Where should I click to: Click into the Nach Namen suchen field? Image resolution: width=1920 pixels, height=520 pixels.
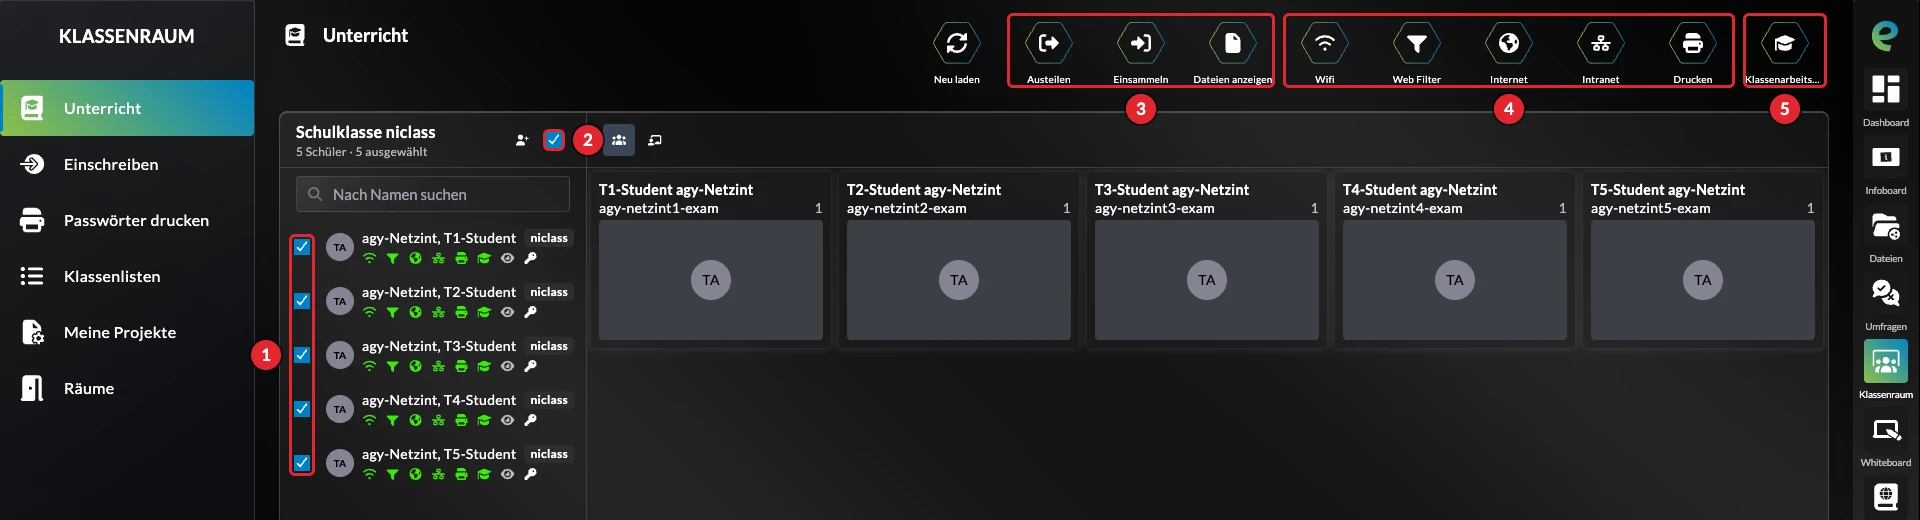(x=433, y=194)
